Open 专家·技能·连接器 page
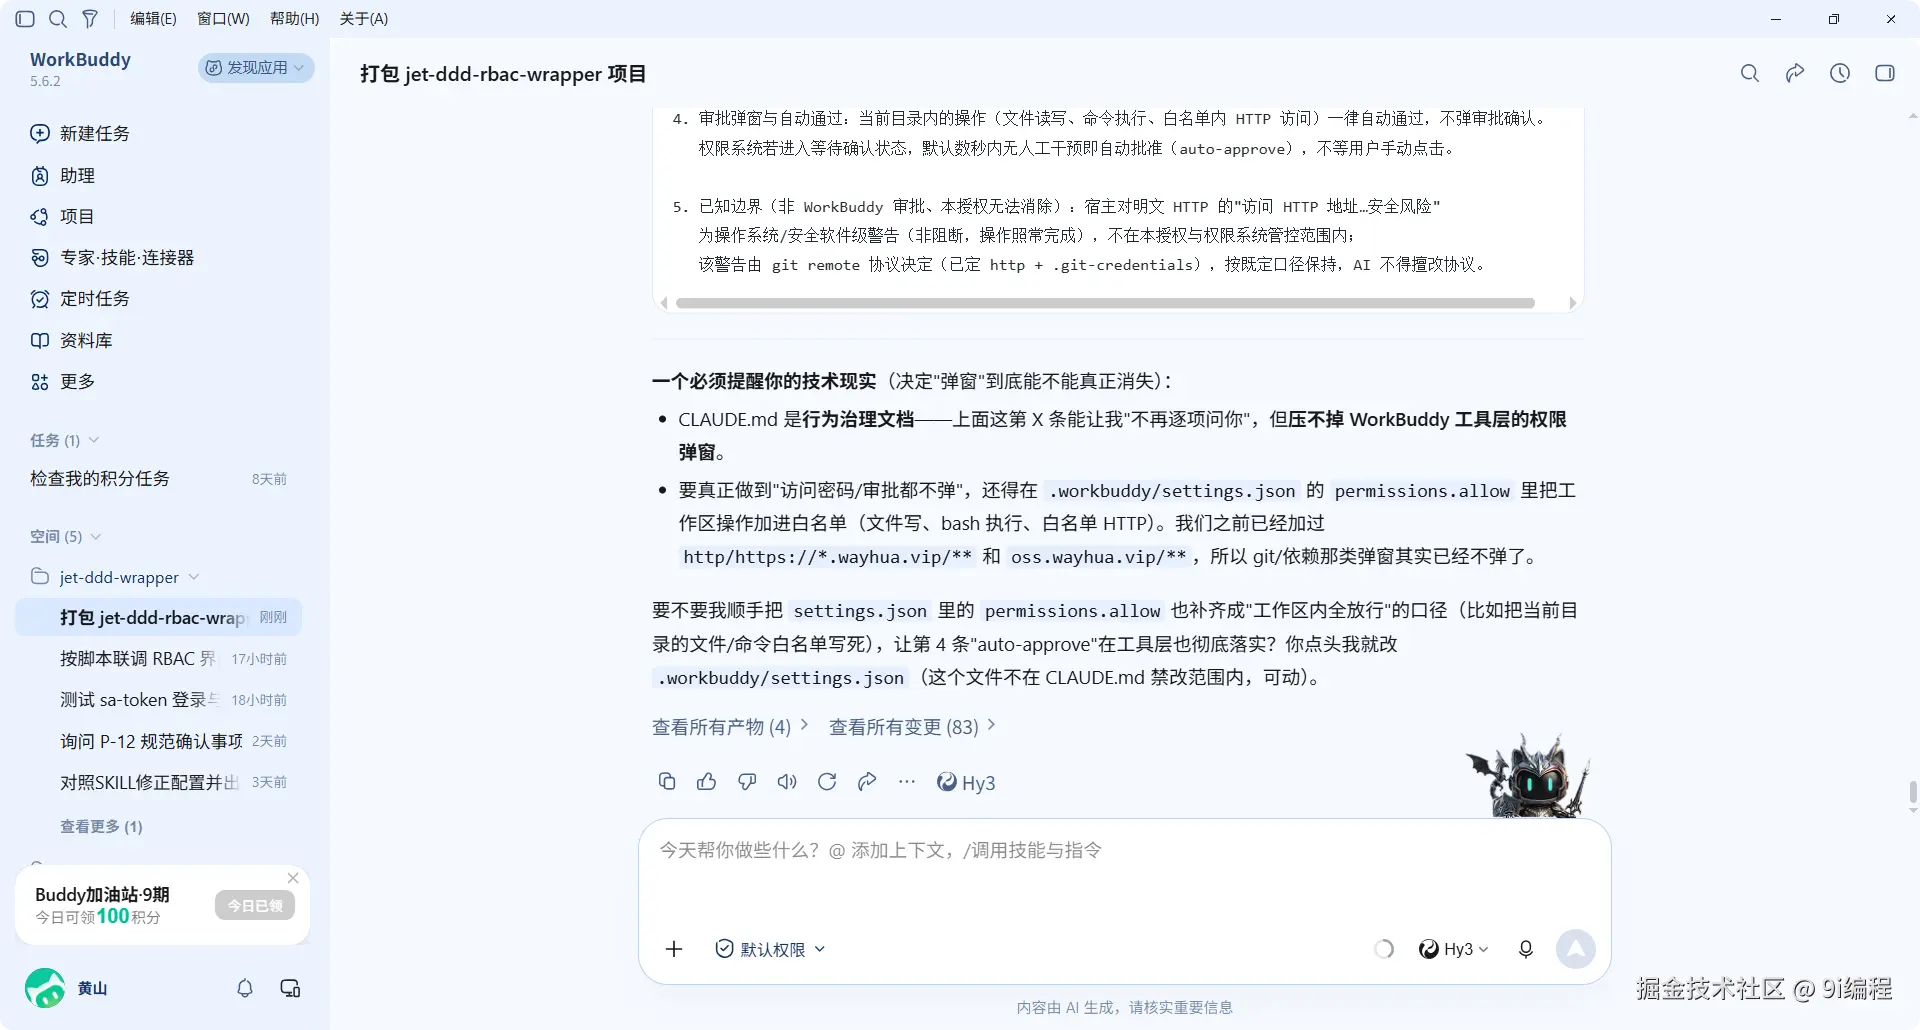Viewport: 1920px width, 1030px height. (112, 257)
